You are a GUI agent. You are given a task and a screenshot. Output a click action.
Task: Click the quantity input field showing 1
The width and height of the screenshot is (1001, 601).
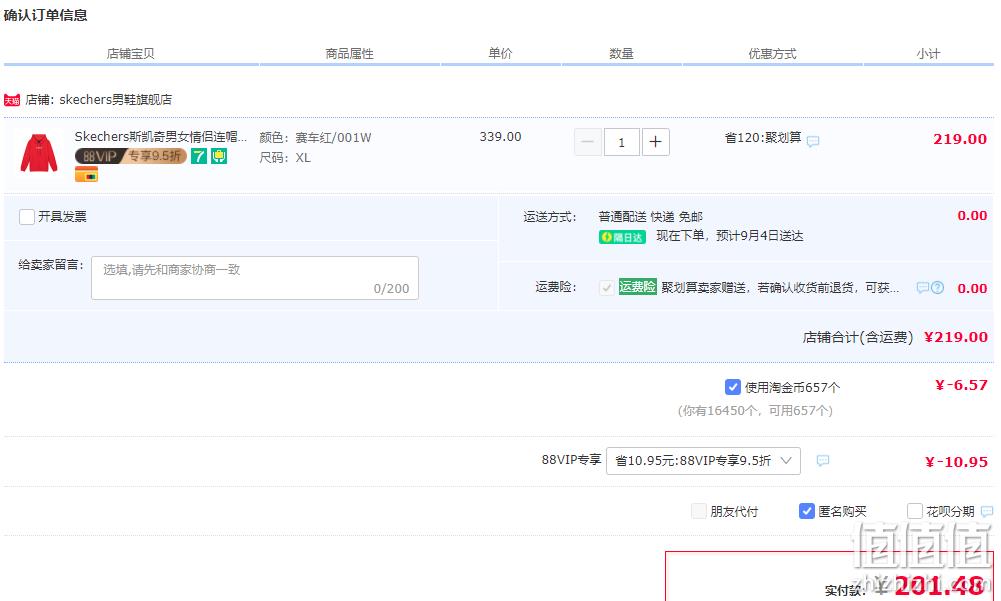point(622,142)
